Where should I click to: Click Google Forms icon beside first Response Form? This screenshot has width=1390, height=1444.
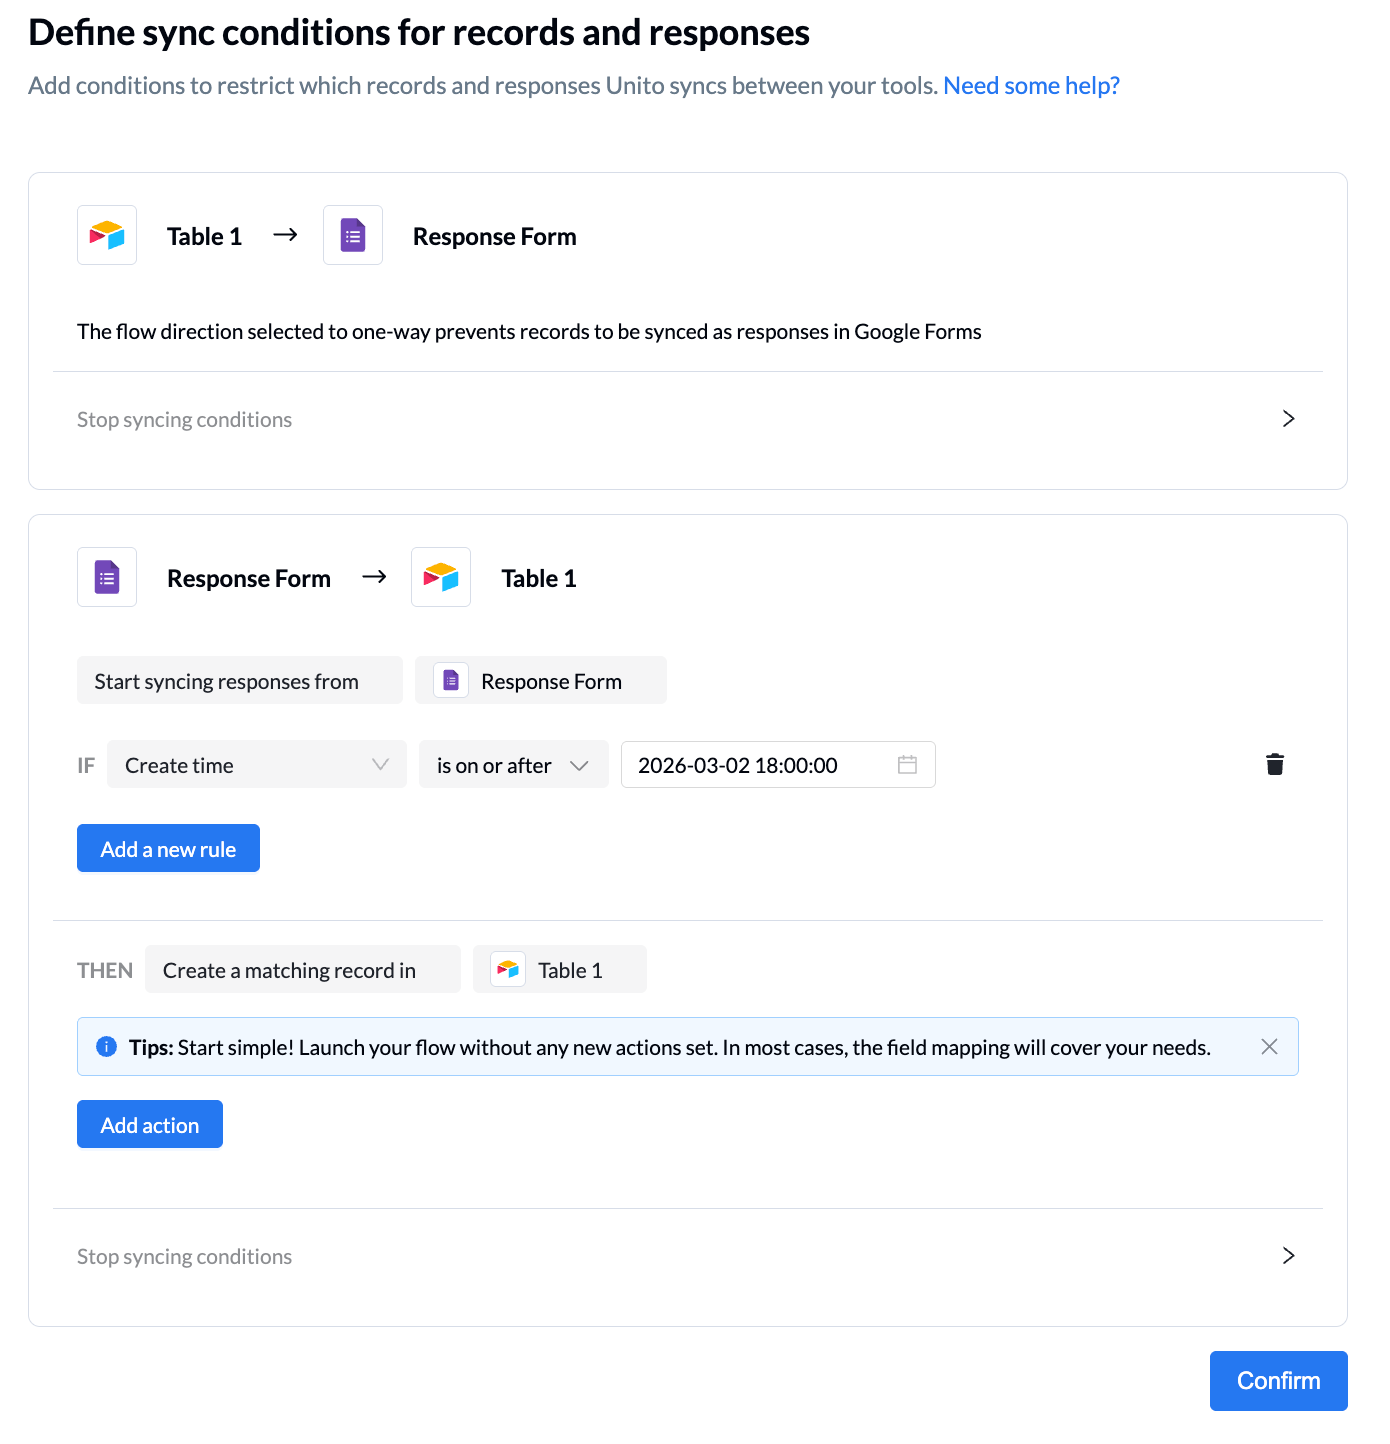[353, 235]
